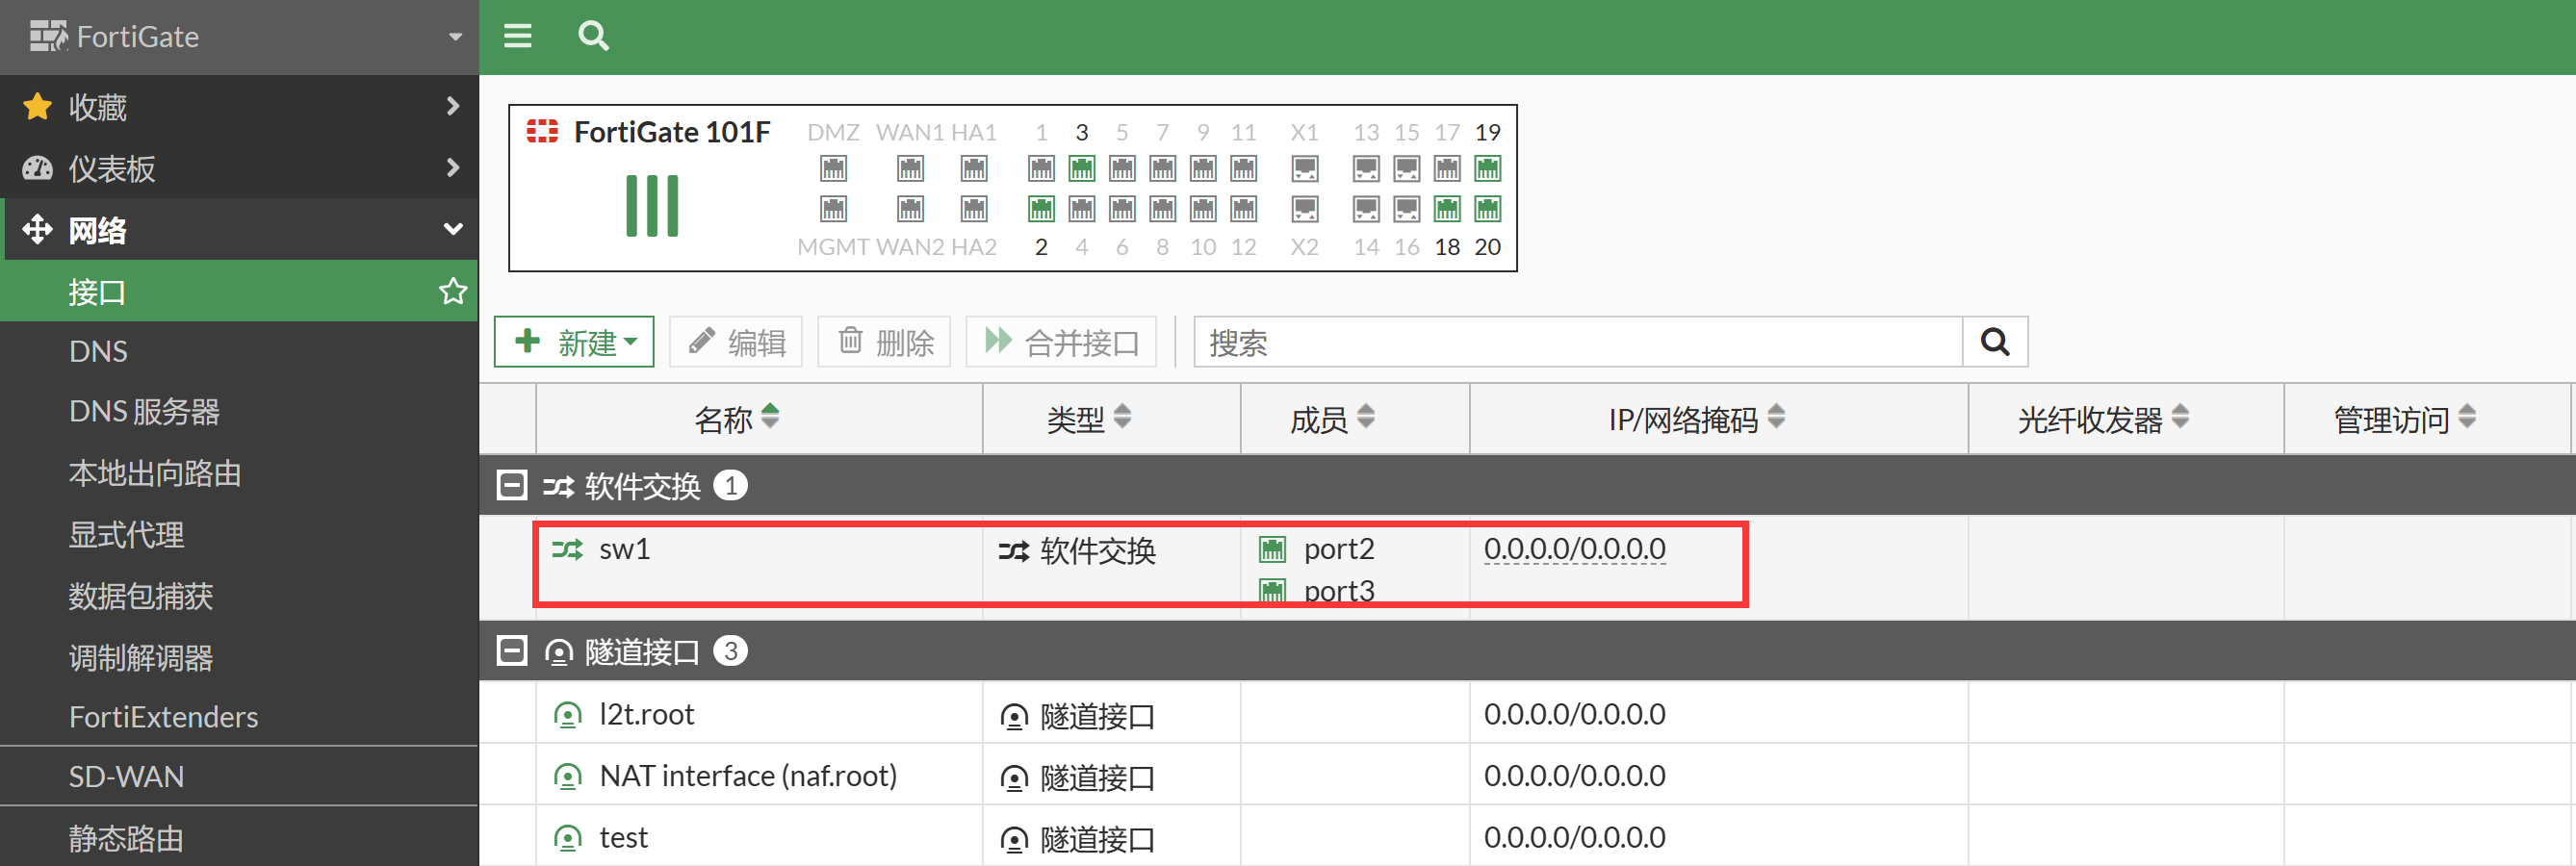
Task: Select the X1 port icon on faceplate
Action: point(1304,169)
